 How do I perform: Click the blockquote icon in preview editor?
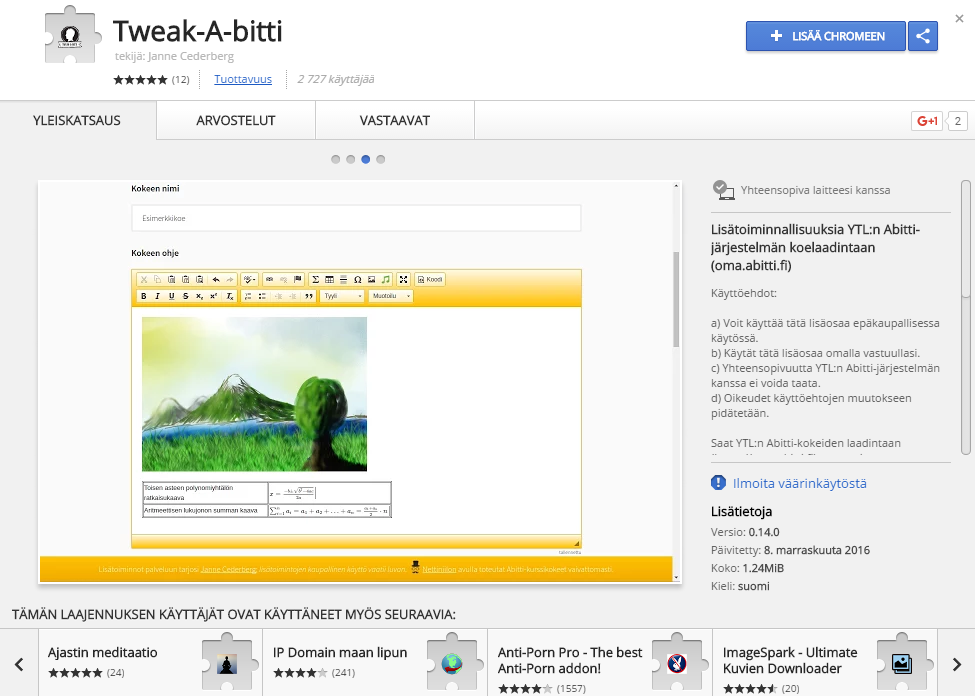pyautogui.click(x=309, y=296)
